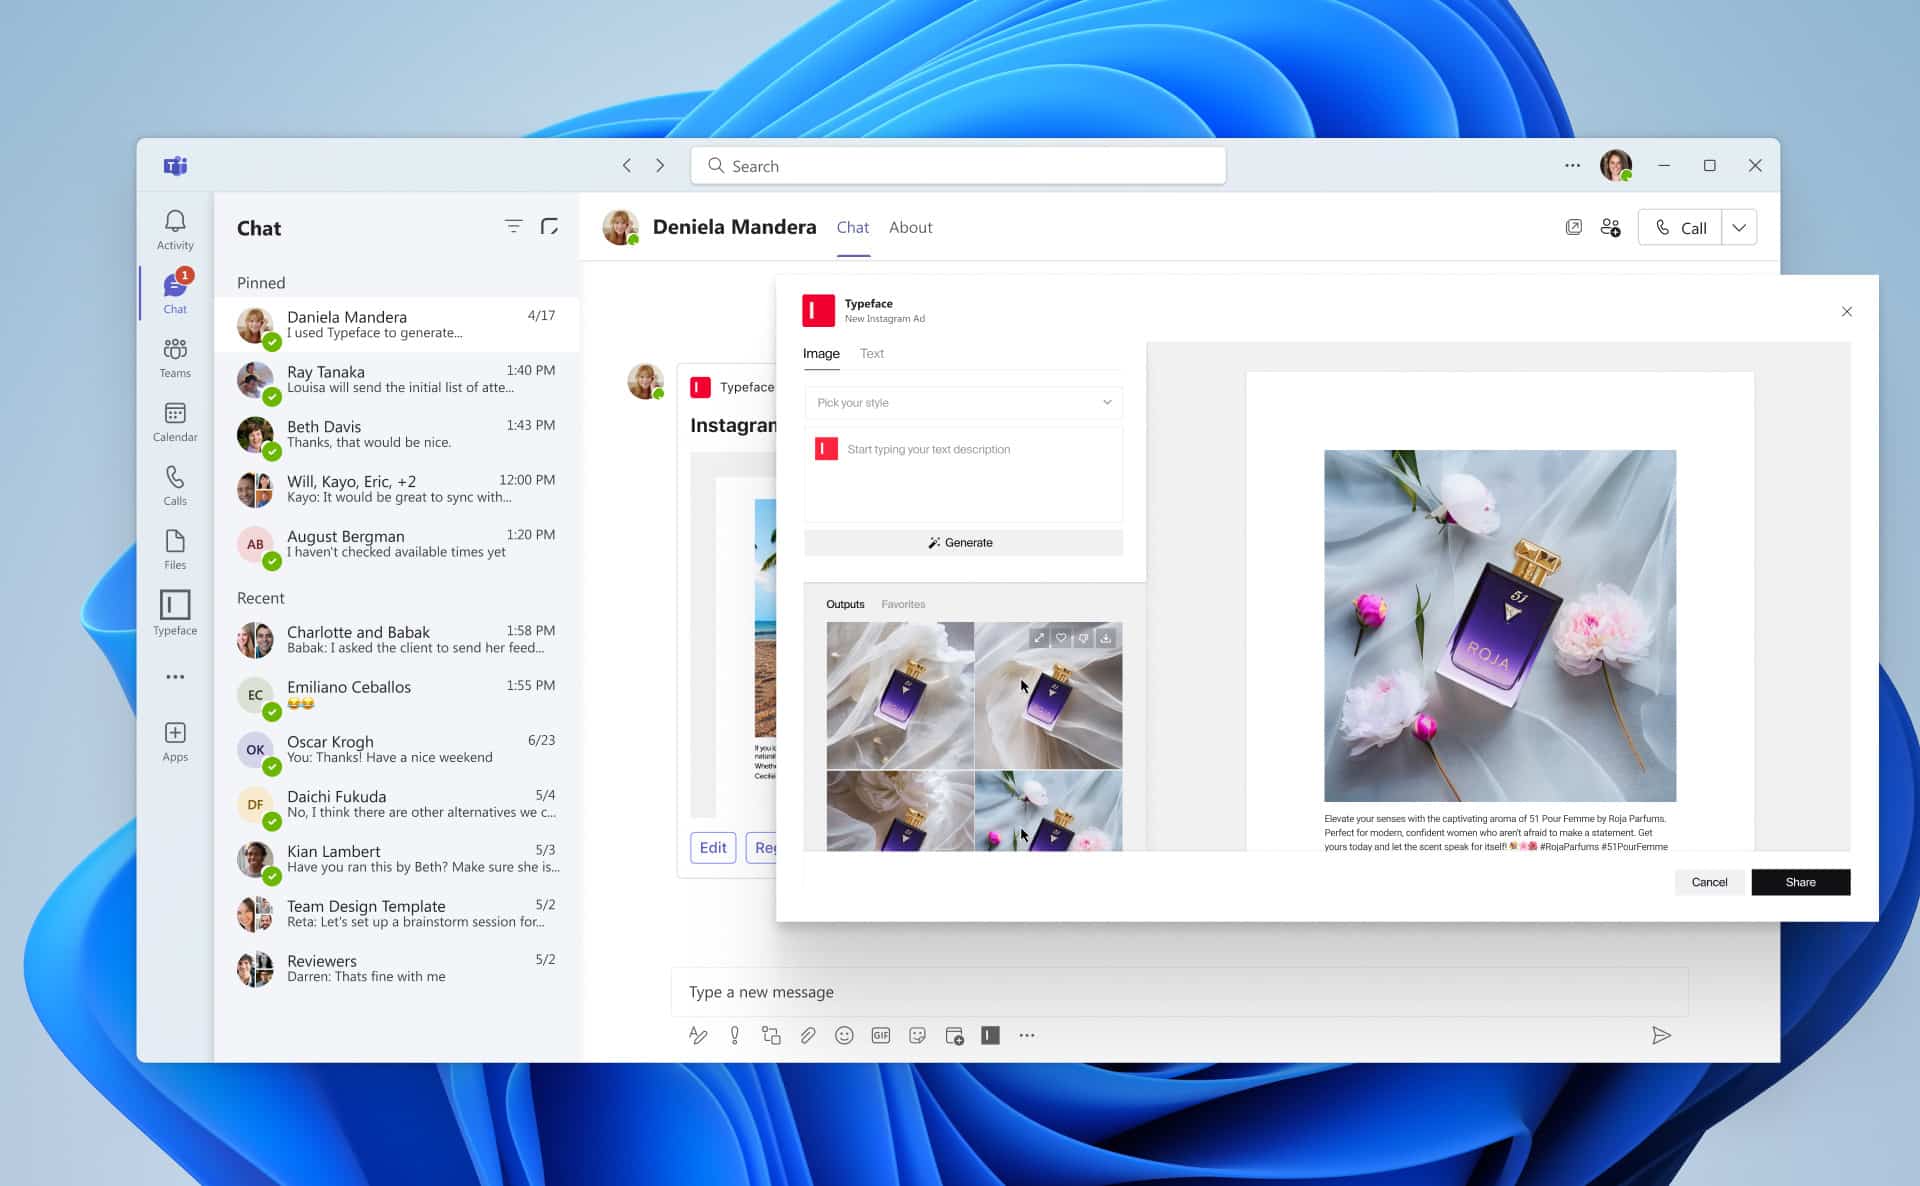Send the message using the send arrow
Screen dimensions: 1920x1186
(x=1662, y=1035)
